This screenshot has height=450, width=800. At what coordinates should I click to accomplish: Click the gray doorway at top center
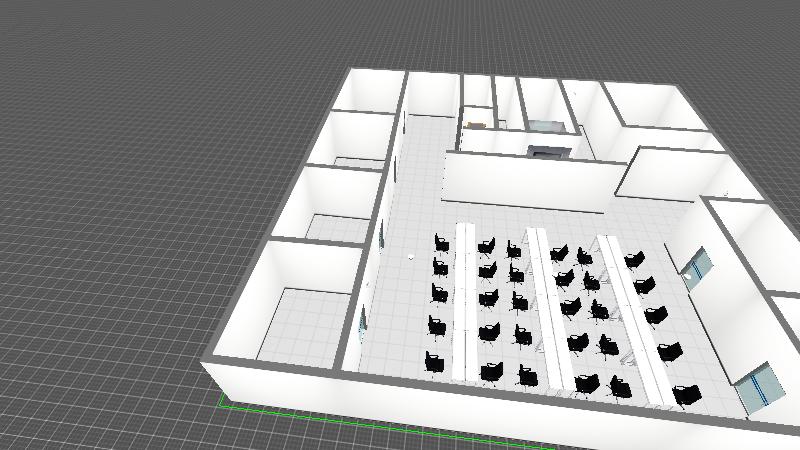click(549, 152)
